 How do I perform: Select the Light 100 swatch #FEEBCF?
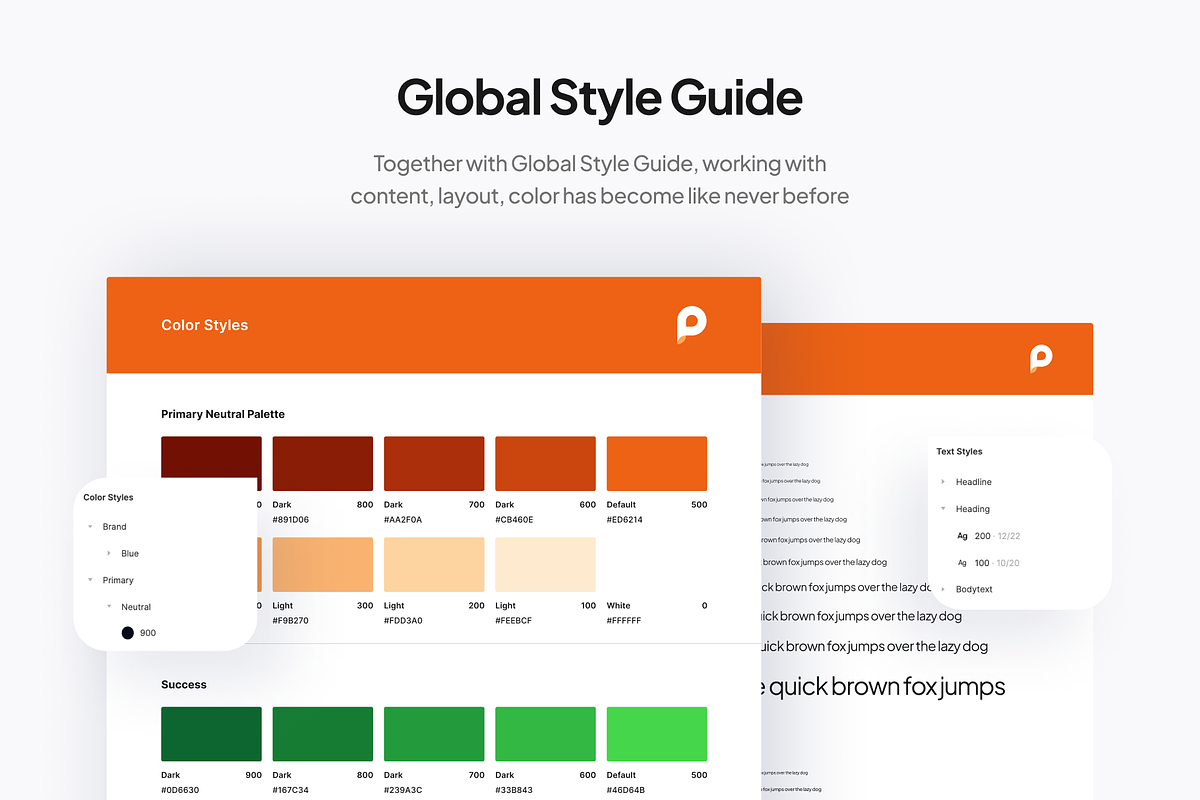[545, 564]
